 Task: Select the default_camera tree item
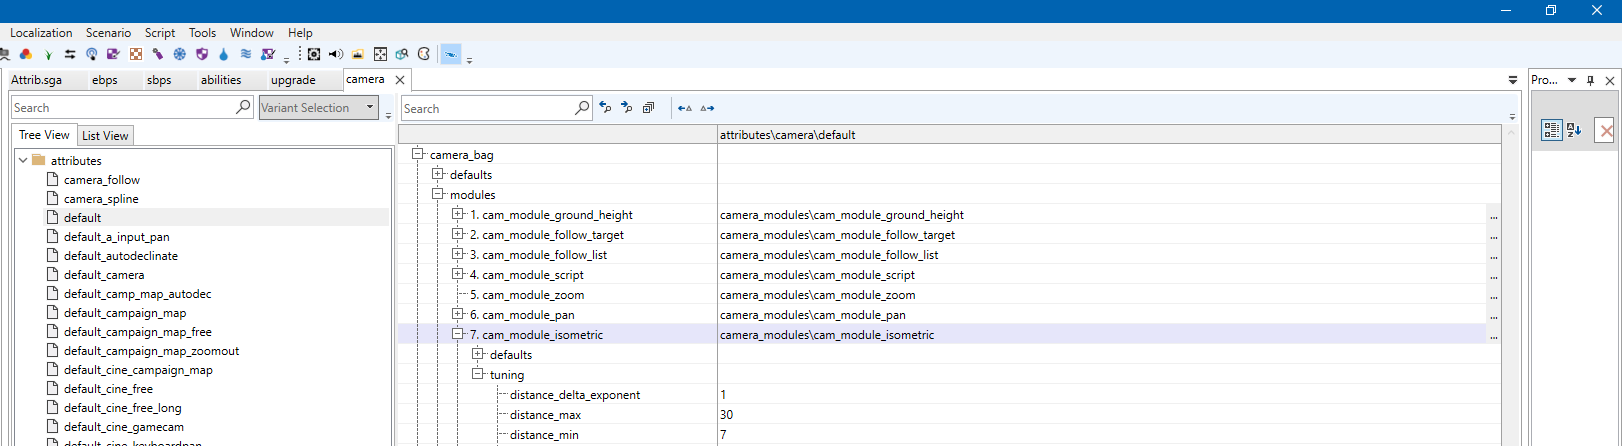tap(104, 275)
